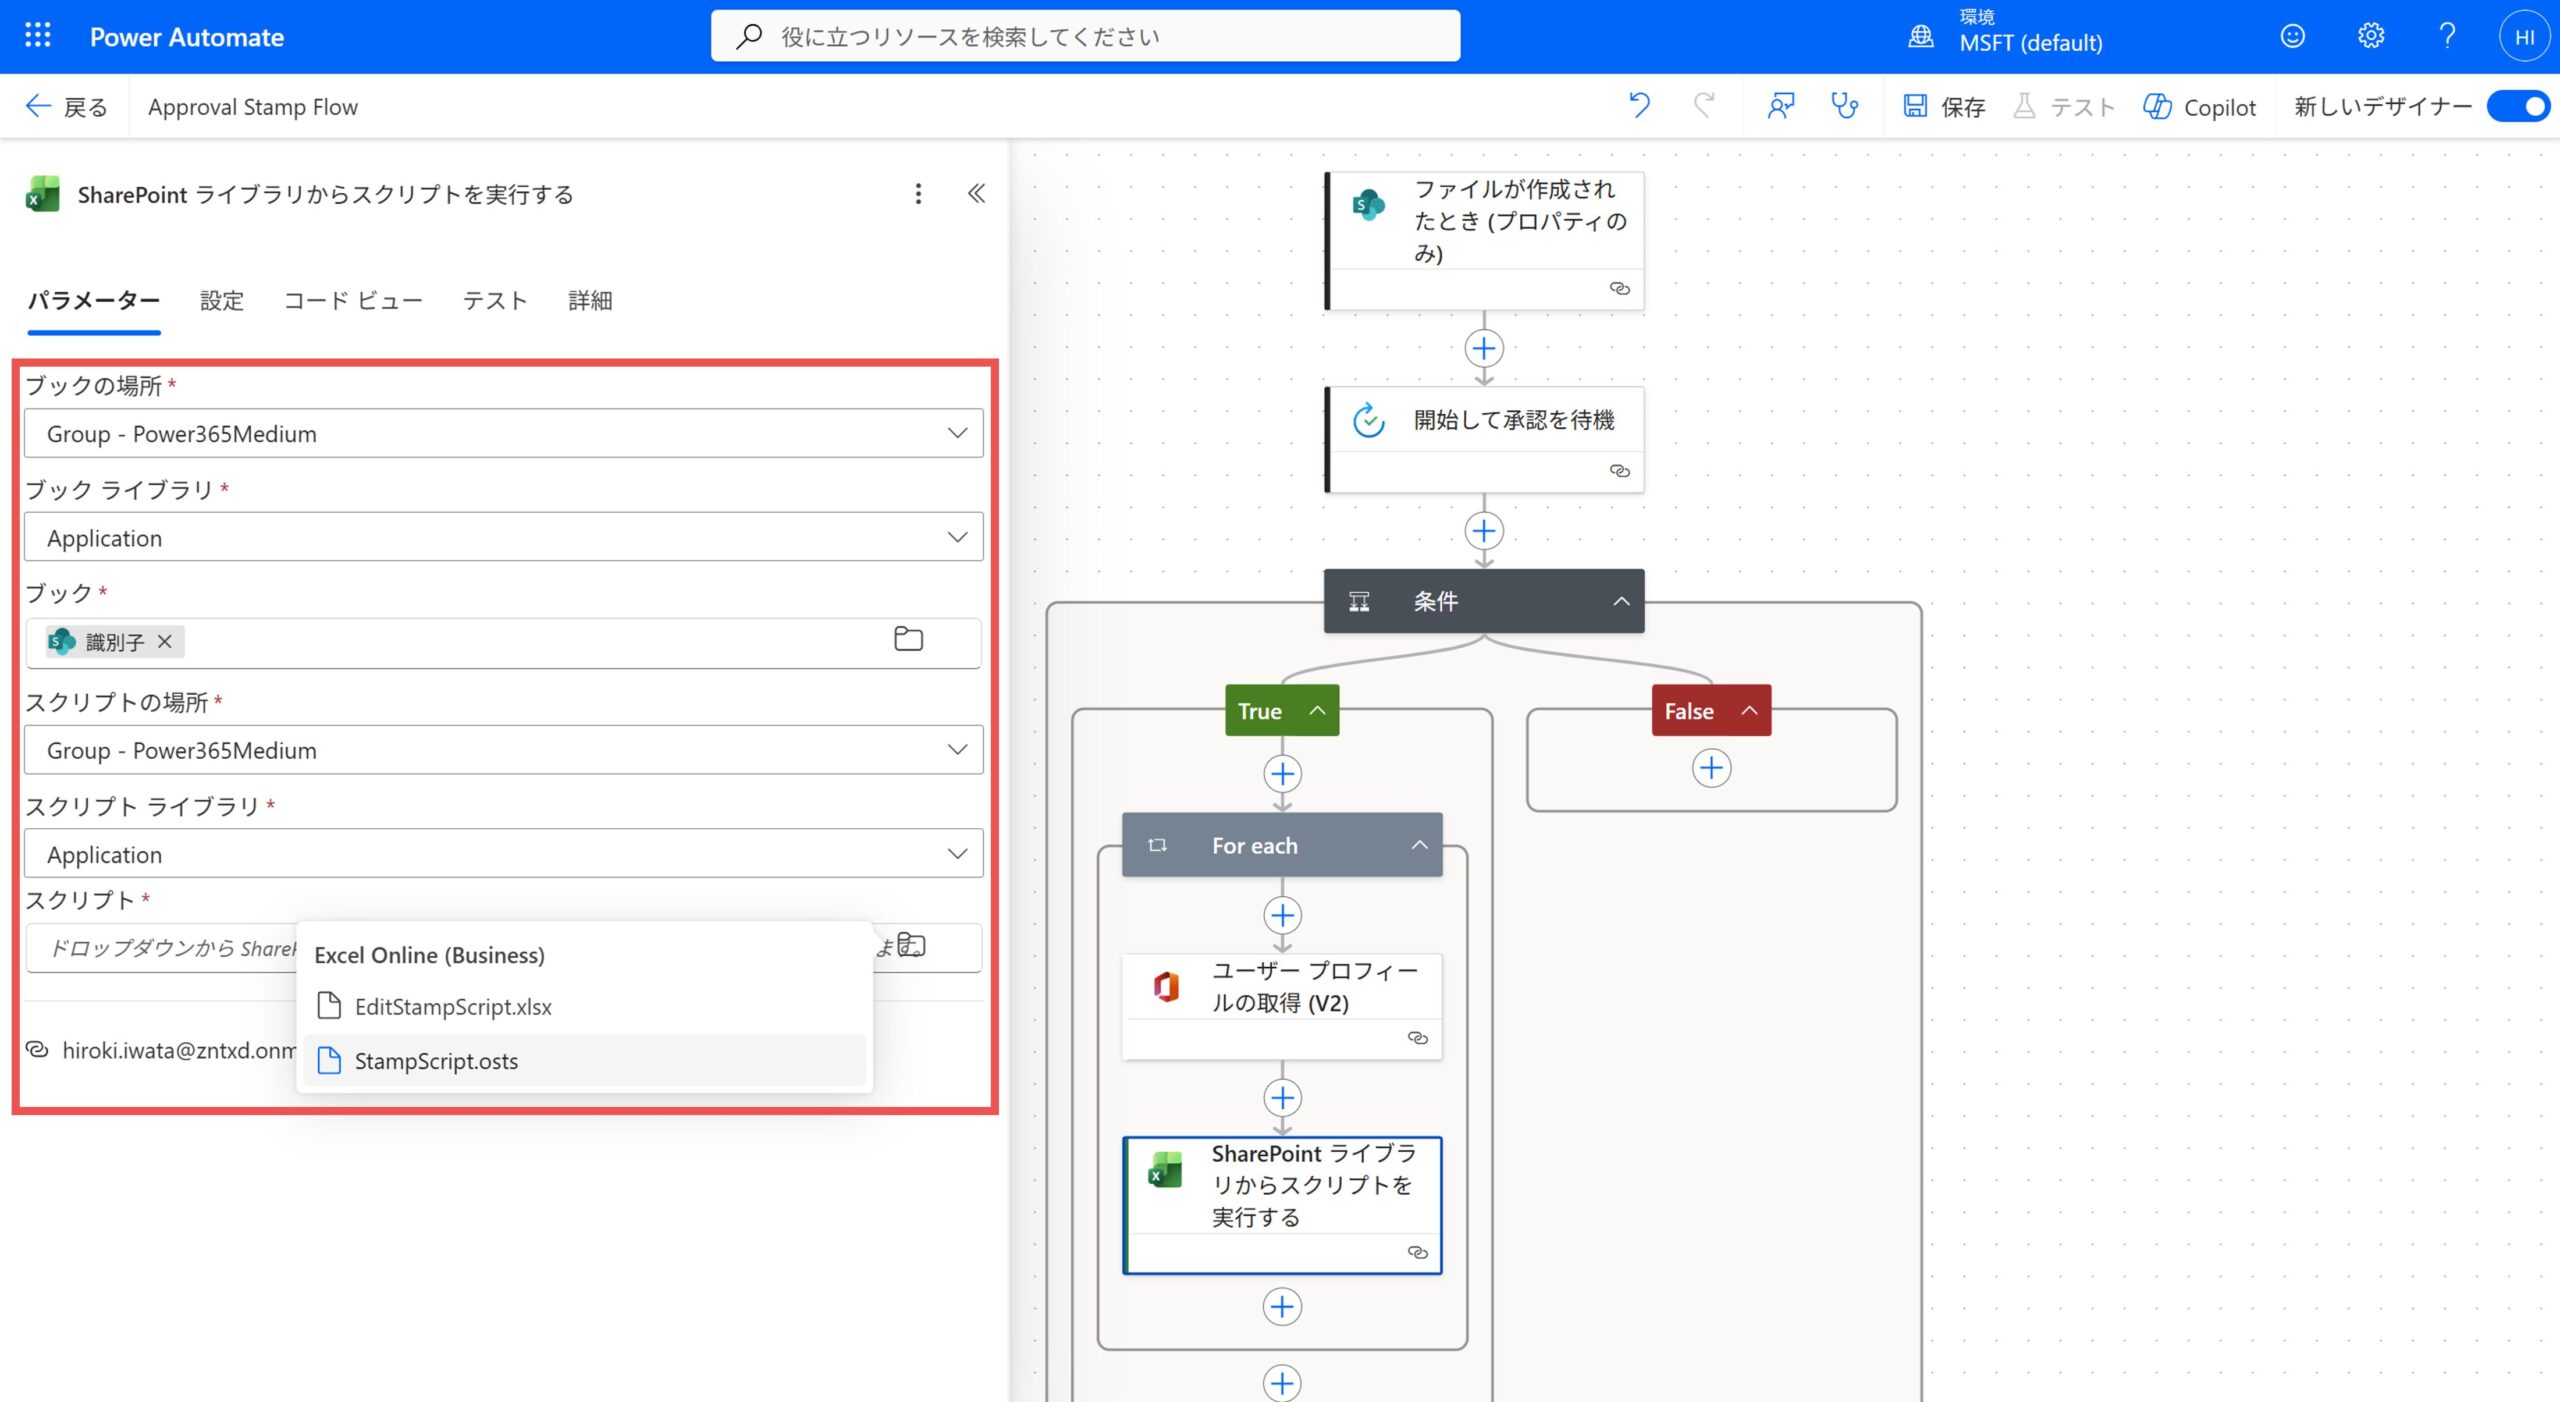Image resolution: width=2560 pixels, height=1402 pixels.
Task: Remove the 識別子 token from the ブック field
Action: tap(166, 642)
